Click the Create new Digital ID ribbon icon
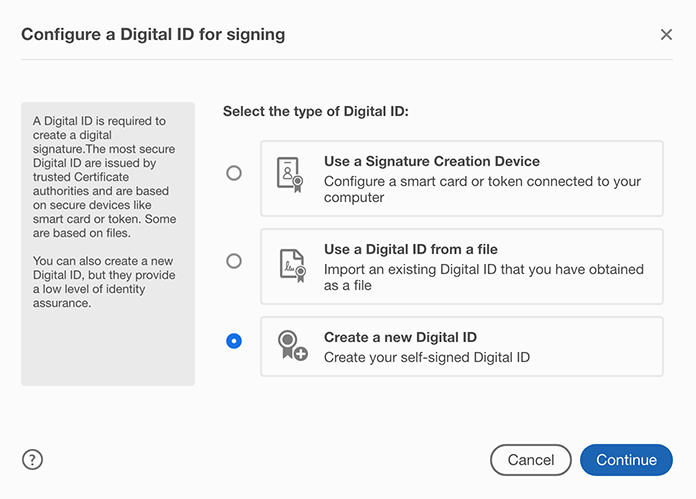Screen dimensions: 696x499 pos(293,345)
